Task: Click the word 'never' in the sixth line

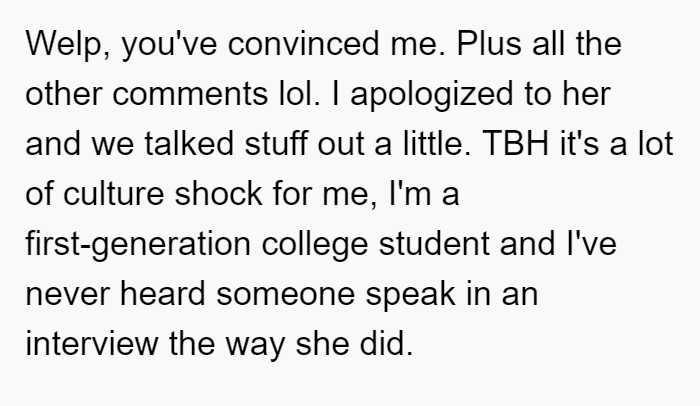Action: point(67,295)
